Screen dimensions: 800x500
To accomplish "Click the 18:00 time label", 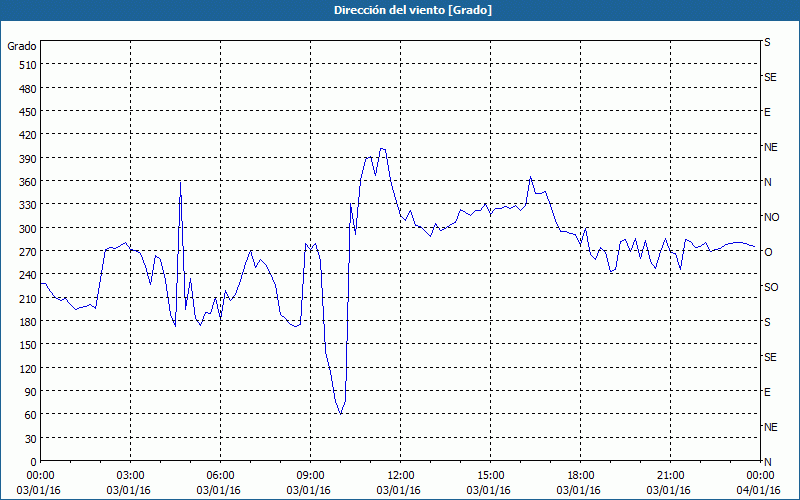I will tap(581, 476).
